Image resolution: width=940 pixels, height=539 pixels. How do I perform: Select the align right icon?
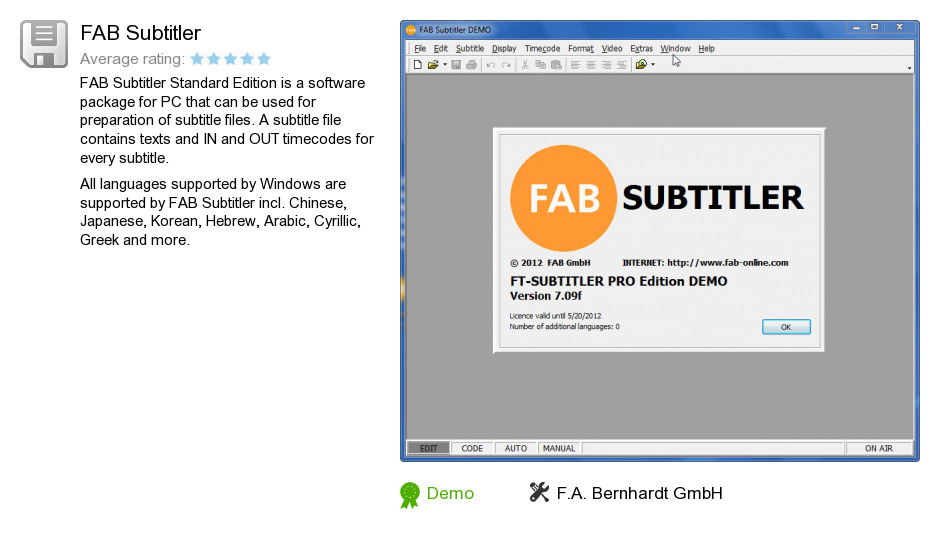coord(607,65)
